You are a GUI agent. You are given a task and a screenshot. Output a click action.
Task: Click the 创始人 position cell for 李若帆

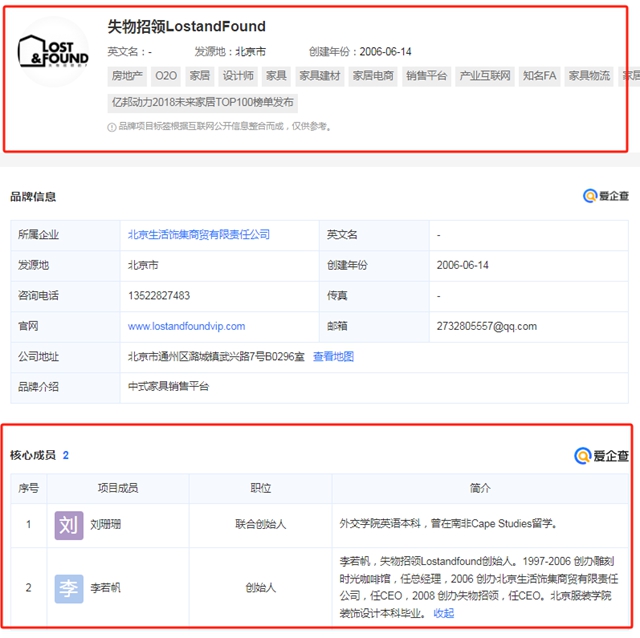[x=260, y=588]
